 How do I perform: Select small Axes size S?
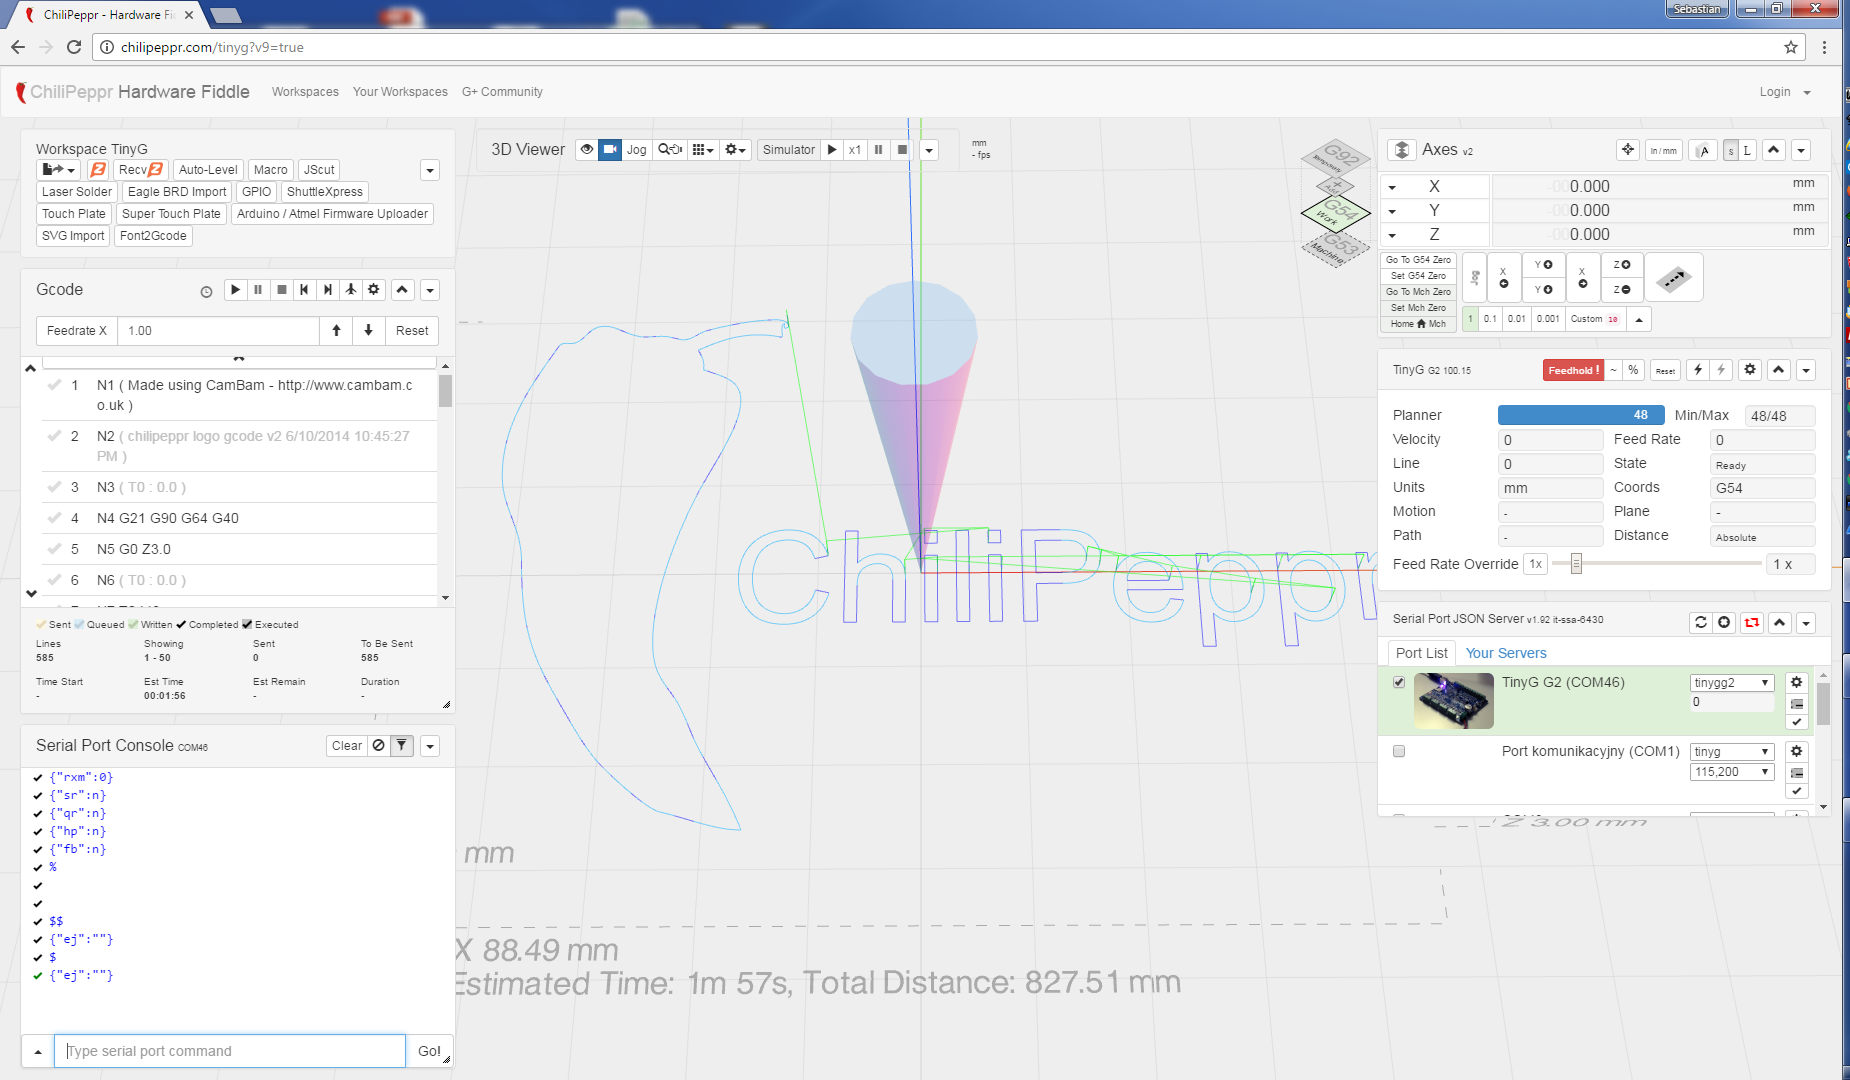[x=1731, y=151]
